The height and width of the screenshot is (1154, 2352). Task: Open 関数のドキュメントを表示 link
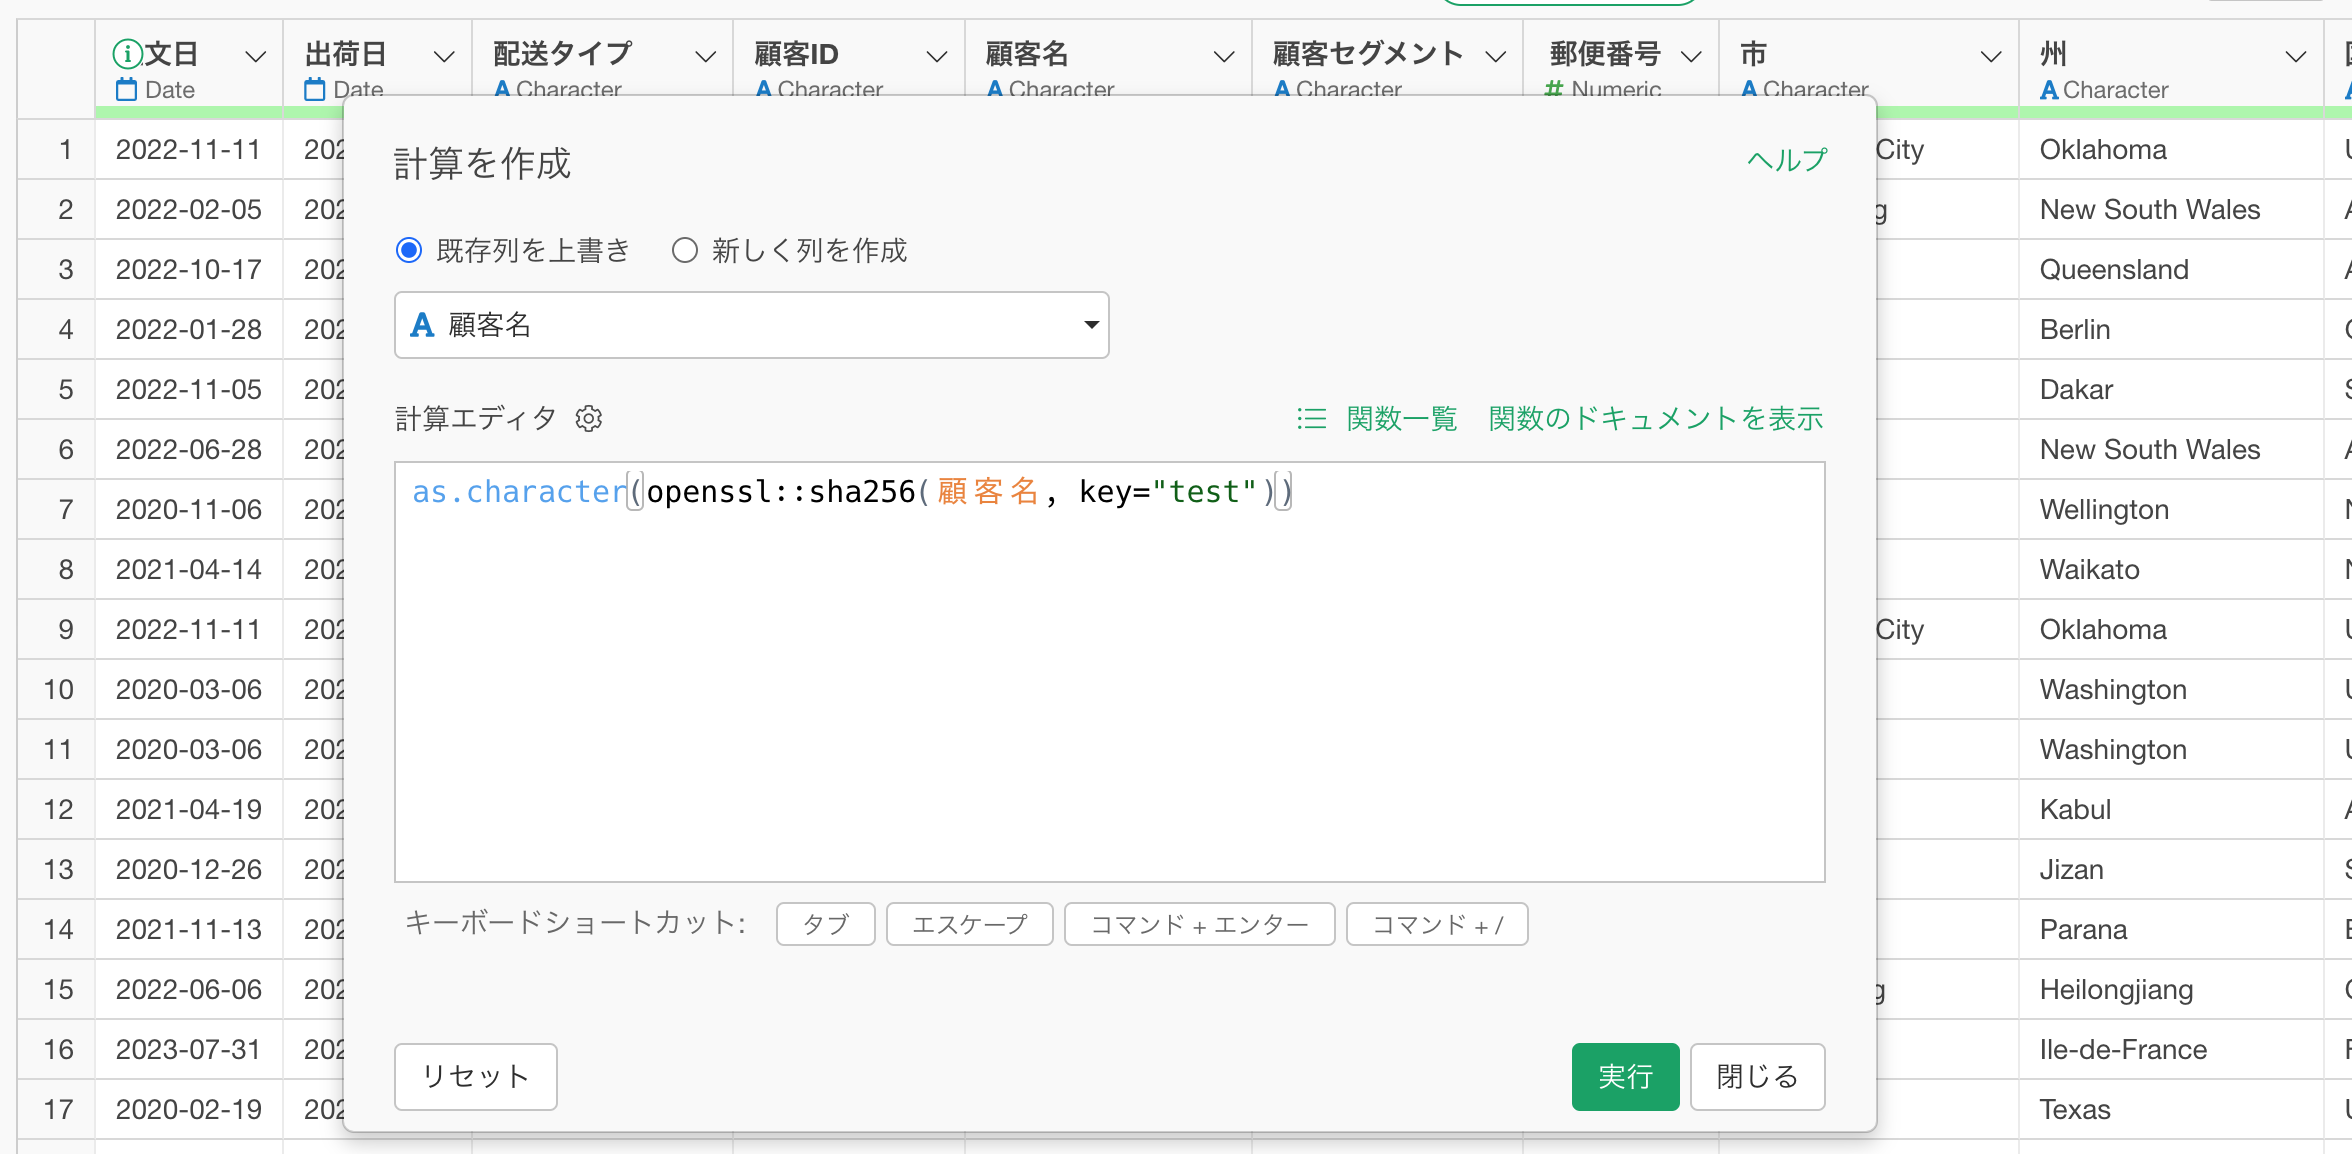[x=1655, y=419]
